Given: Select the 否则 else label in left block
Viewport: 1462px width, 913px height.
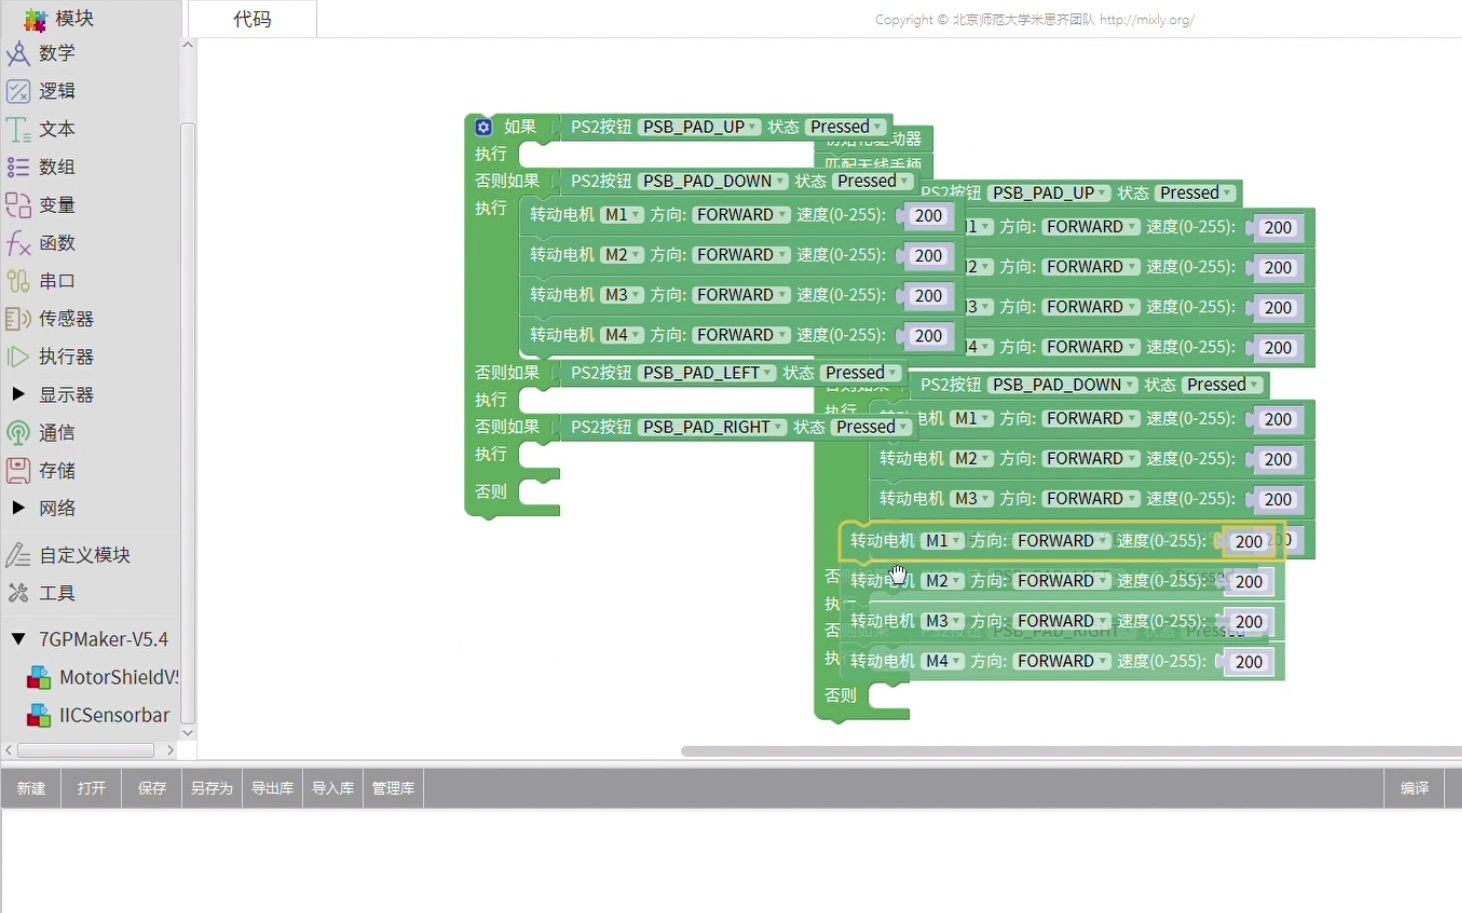Looking at the screenshot, I should click(x=491, y=491).
